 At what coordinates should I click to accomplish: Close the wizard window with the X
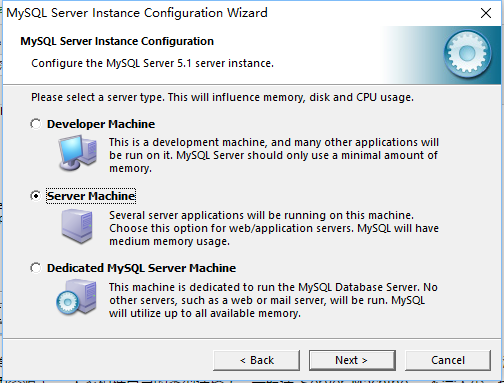(486, 13)
